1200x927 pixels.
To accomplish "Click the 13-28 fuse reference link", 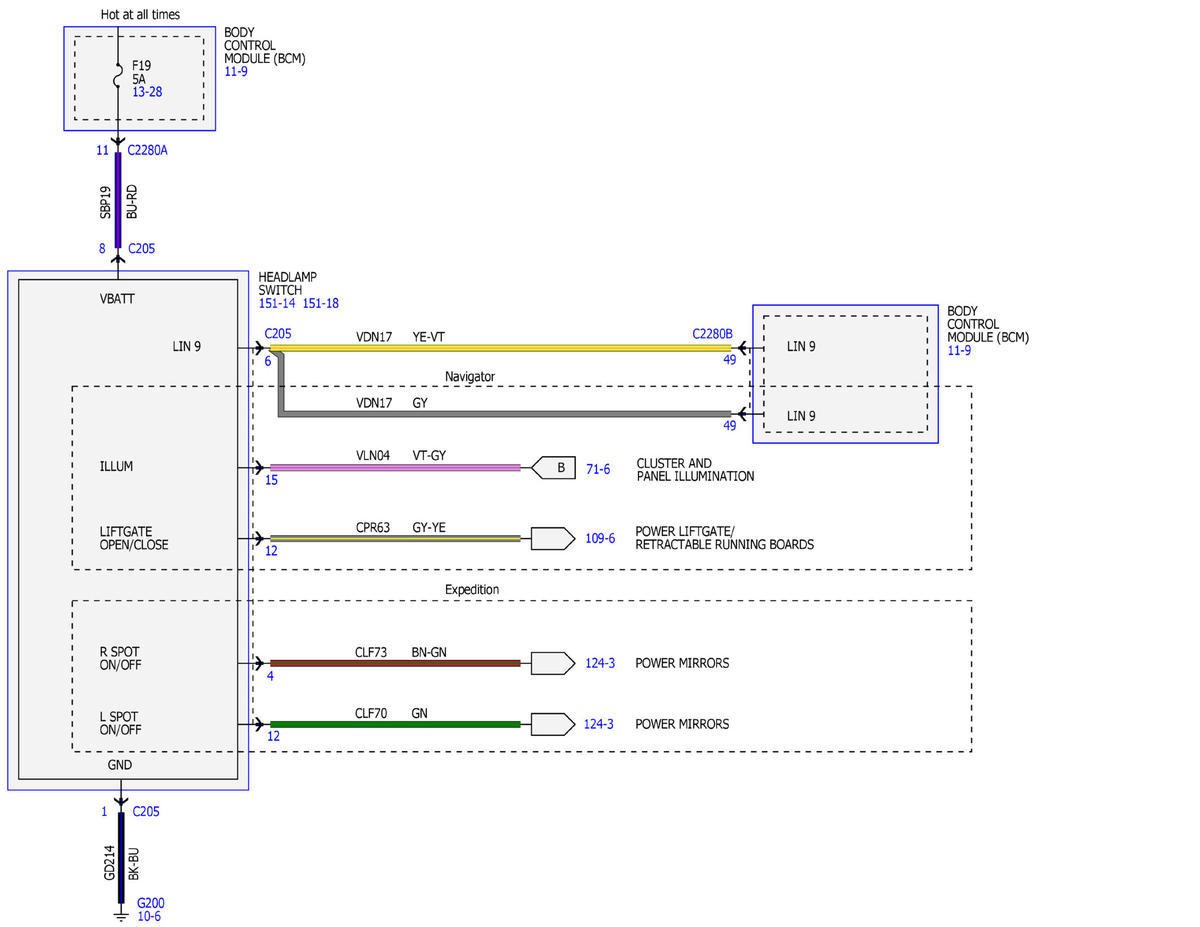I will tap(147, 92).
